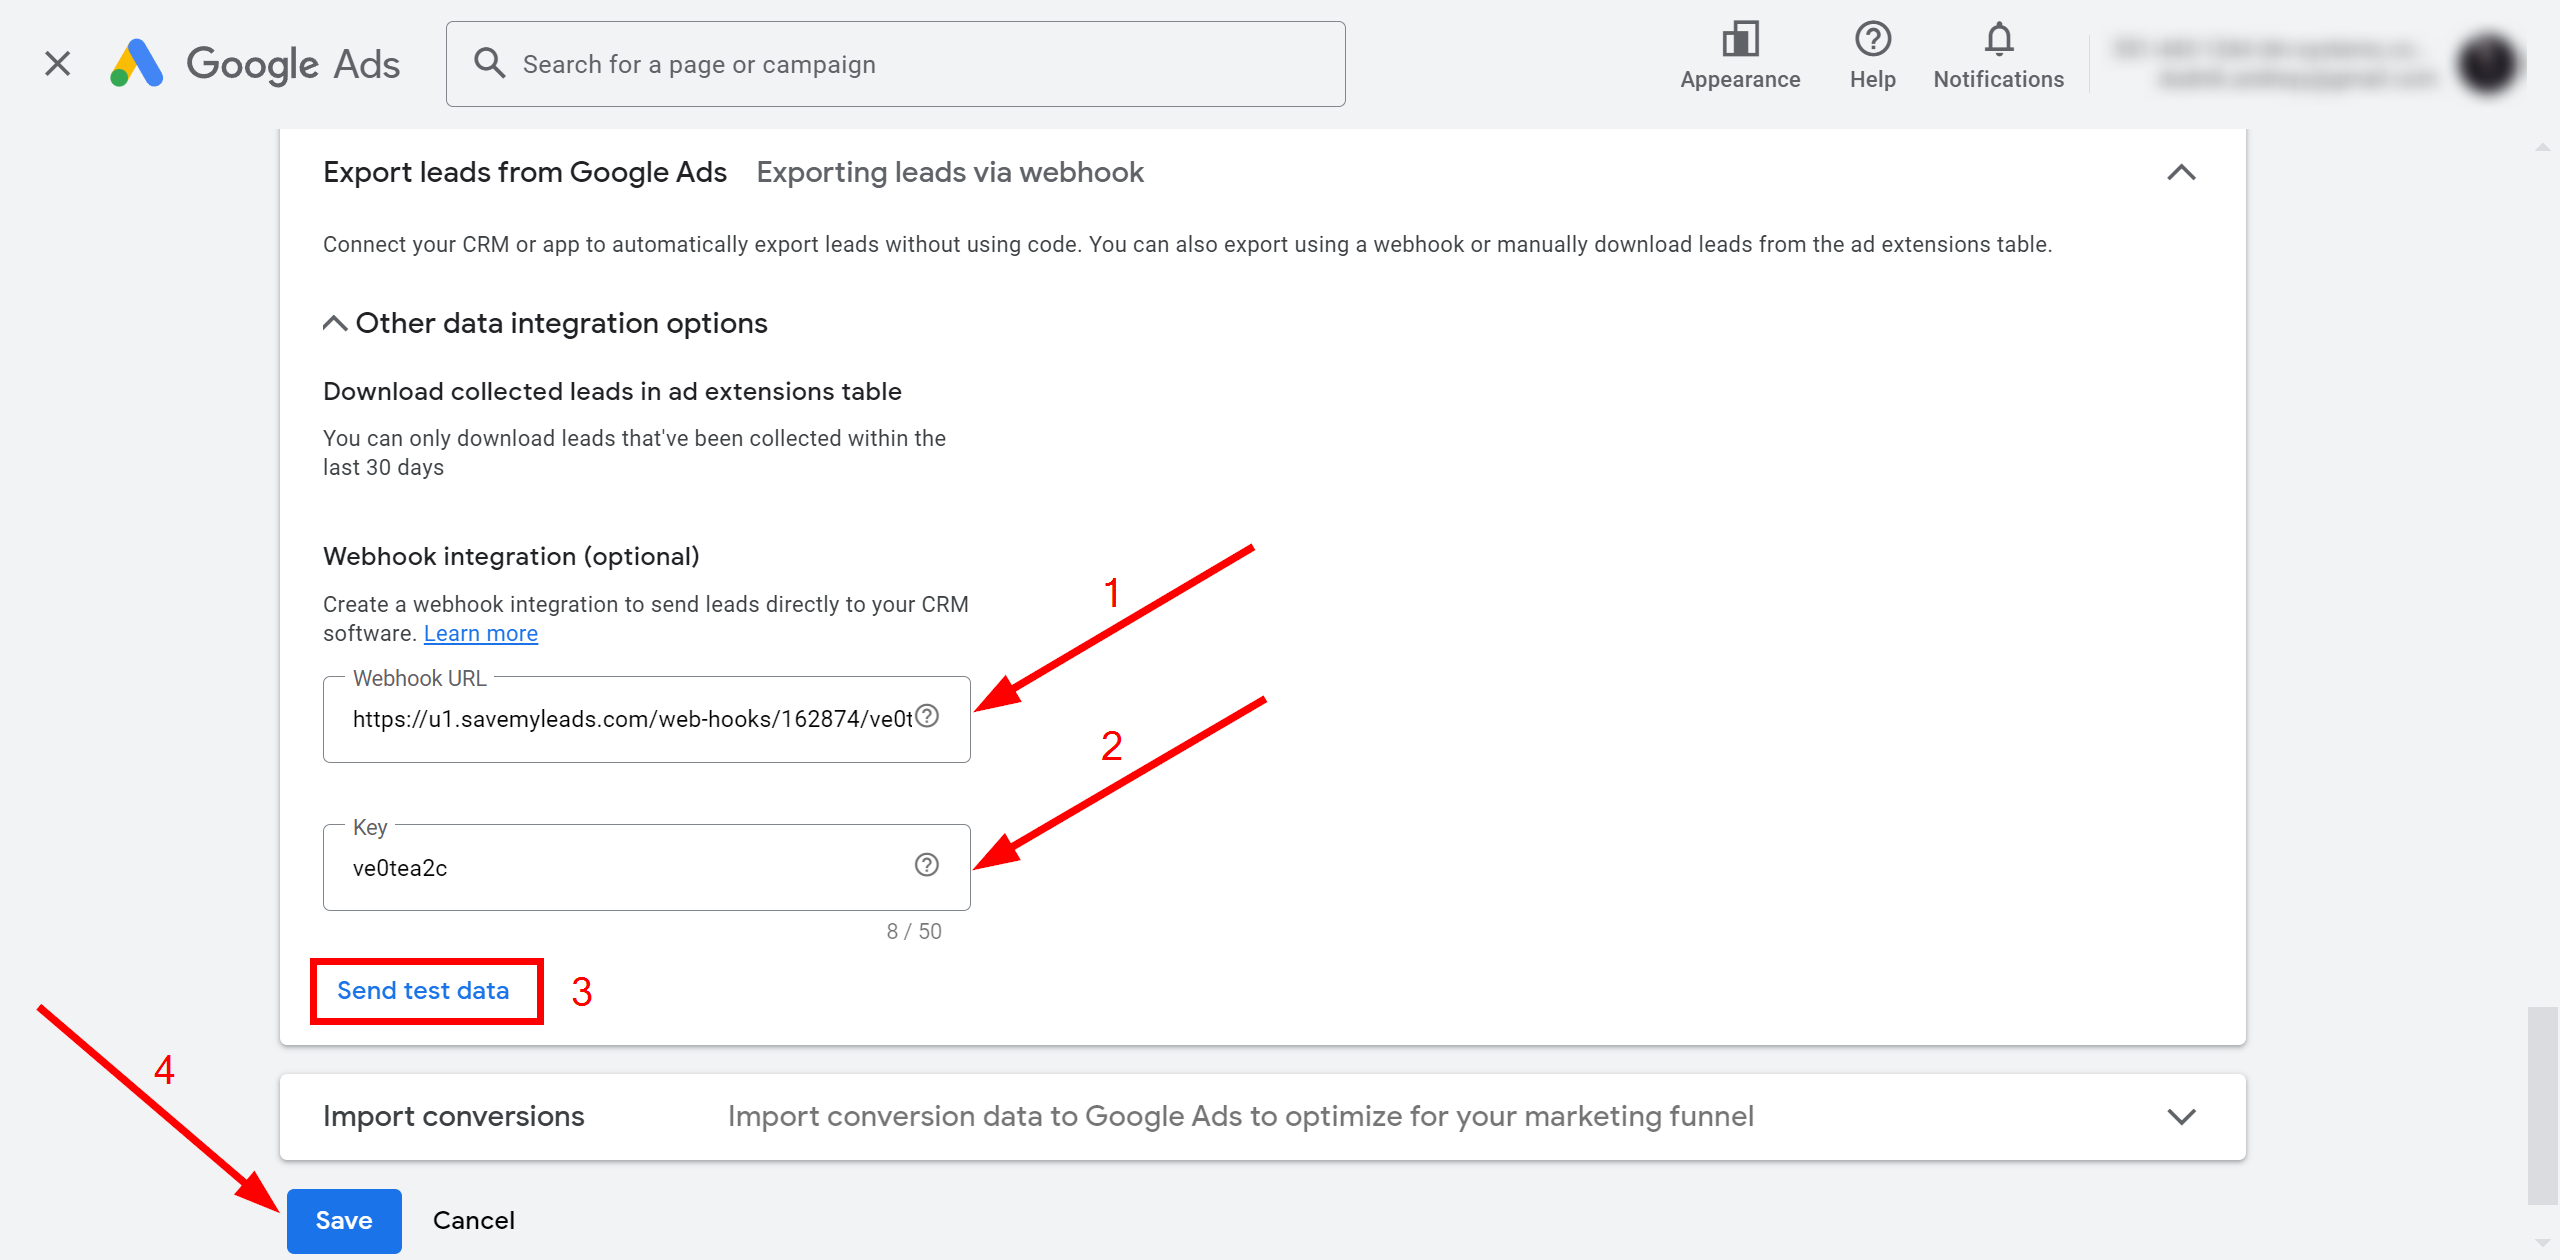Close the settings page with the X icon

[58, 64]
